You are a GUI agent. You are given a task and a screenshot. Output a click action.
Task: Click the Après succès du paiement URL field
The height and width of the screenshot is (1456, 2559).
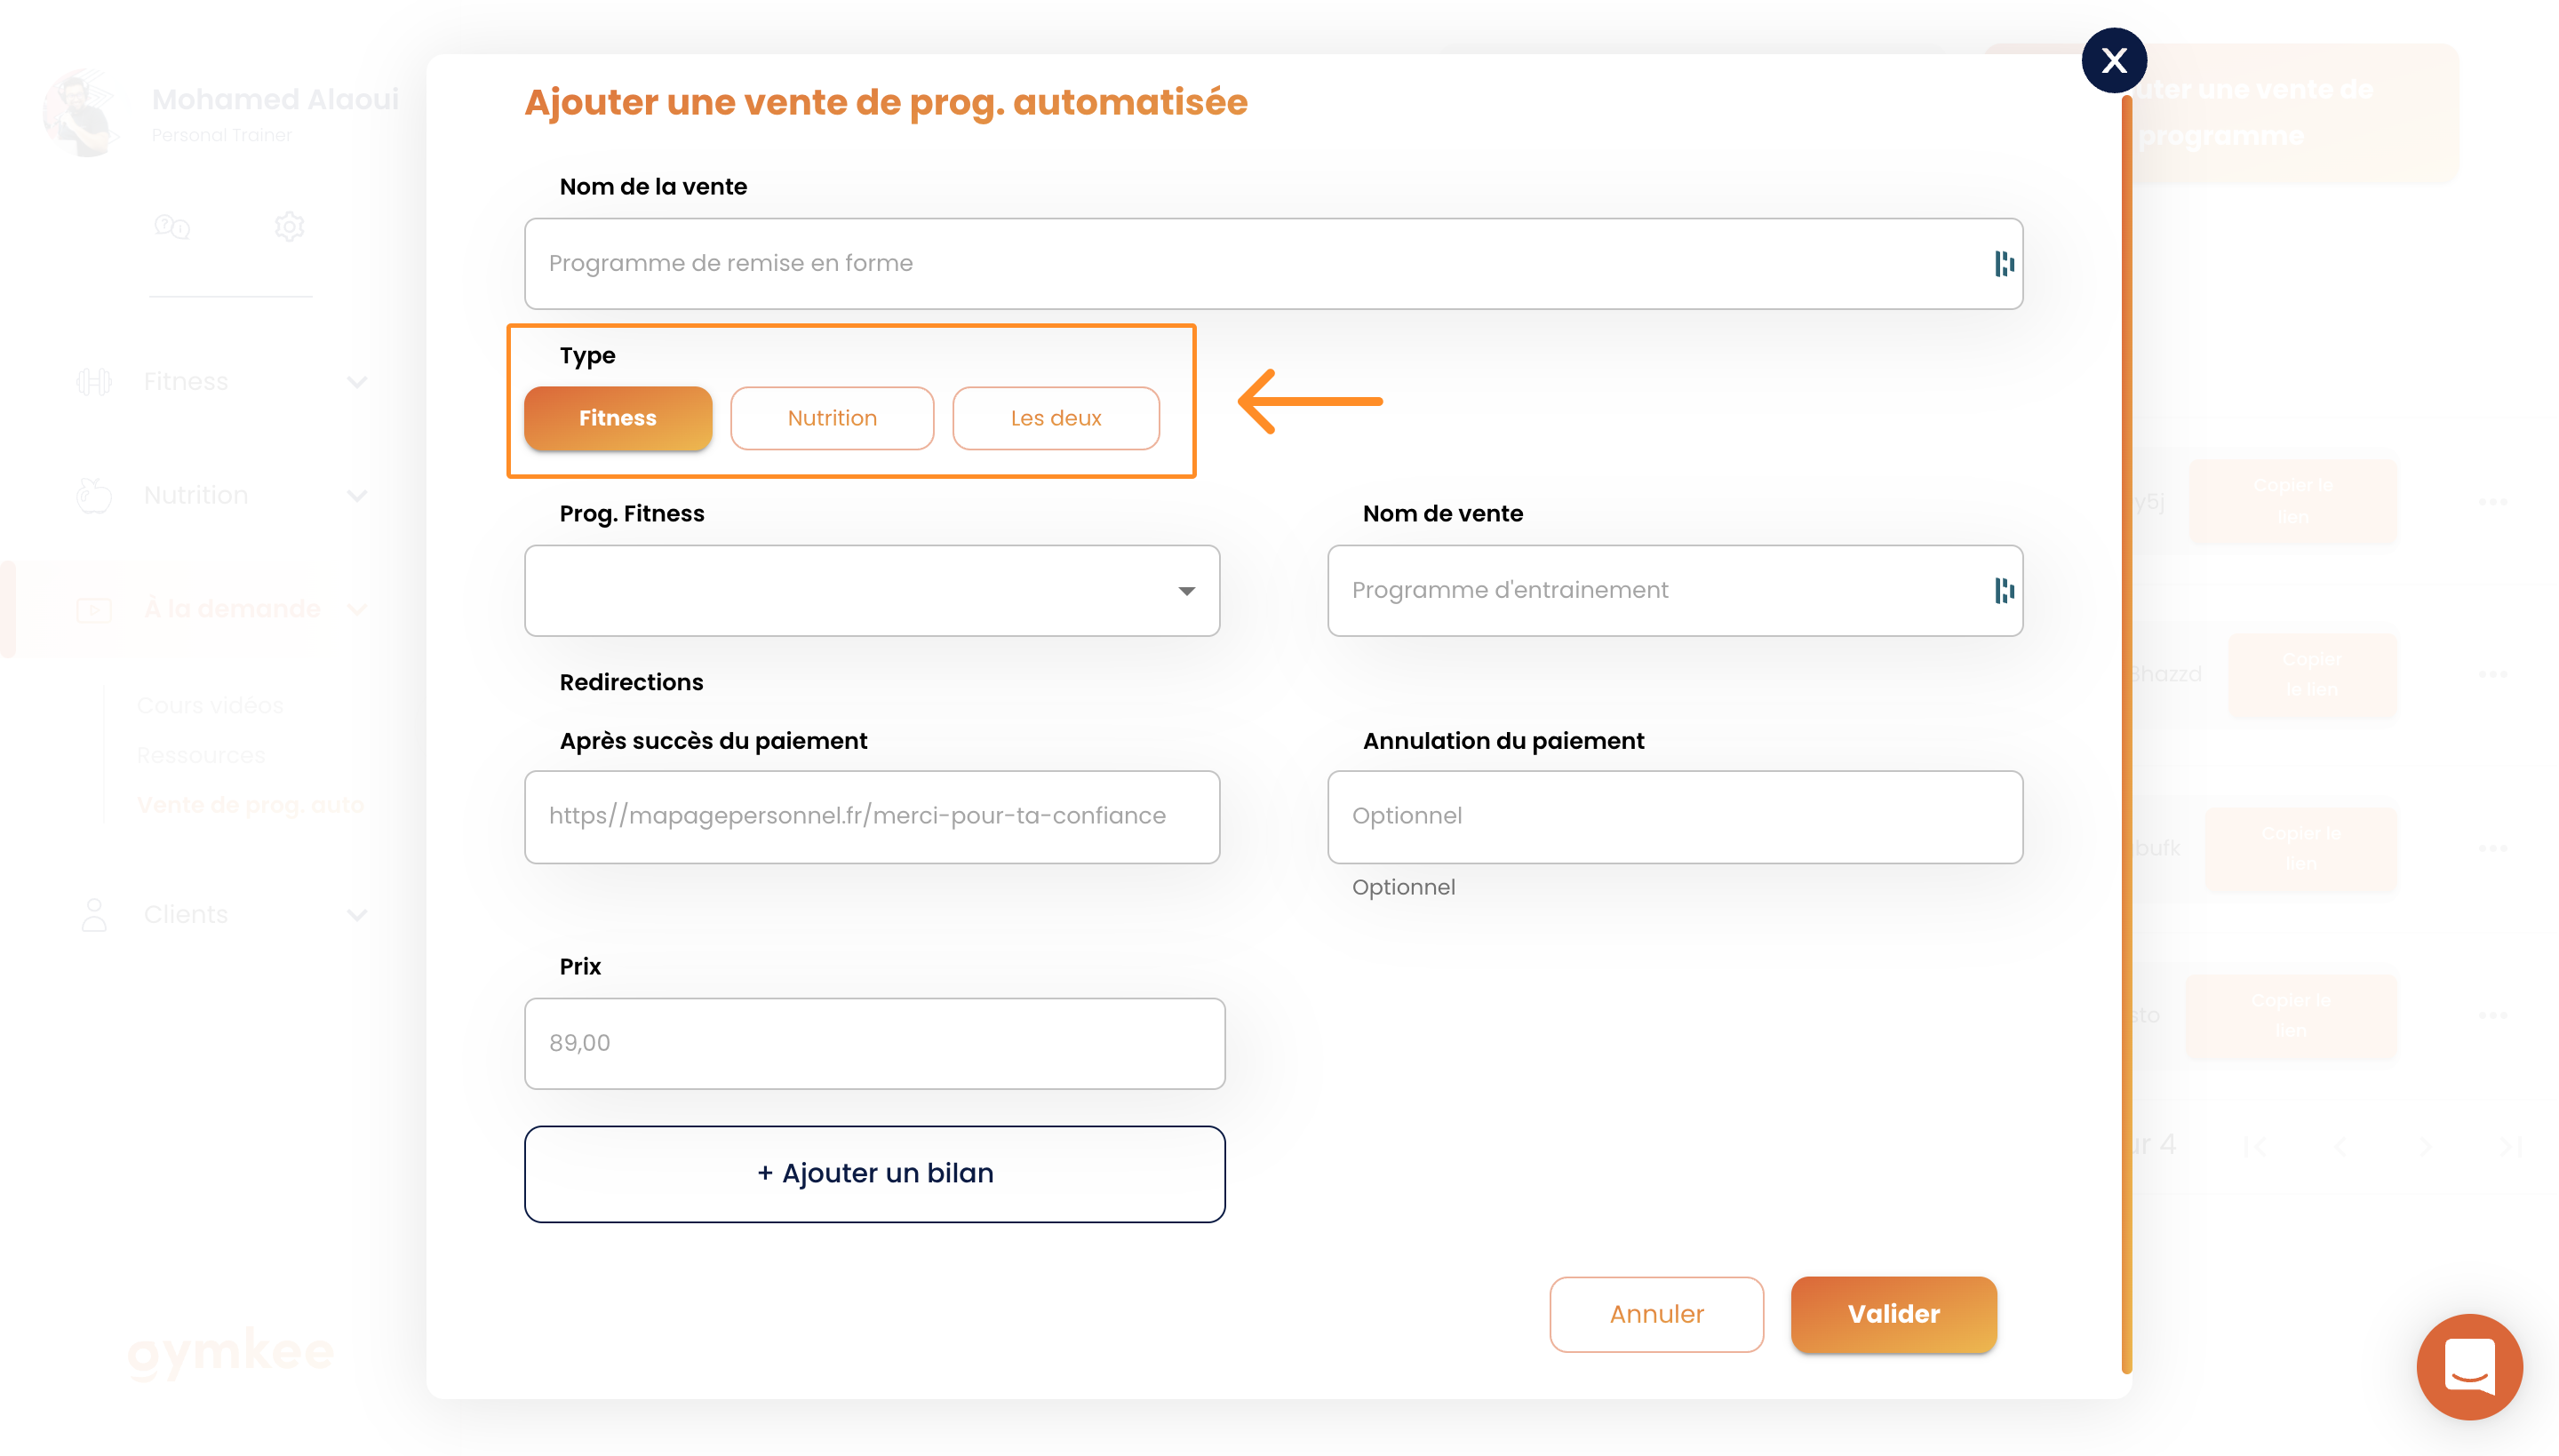click(871, 816)
